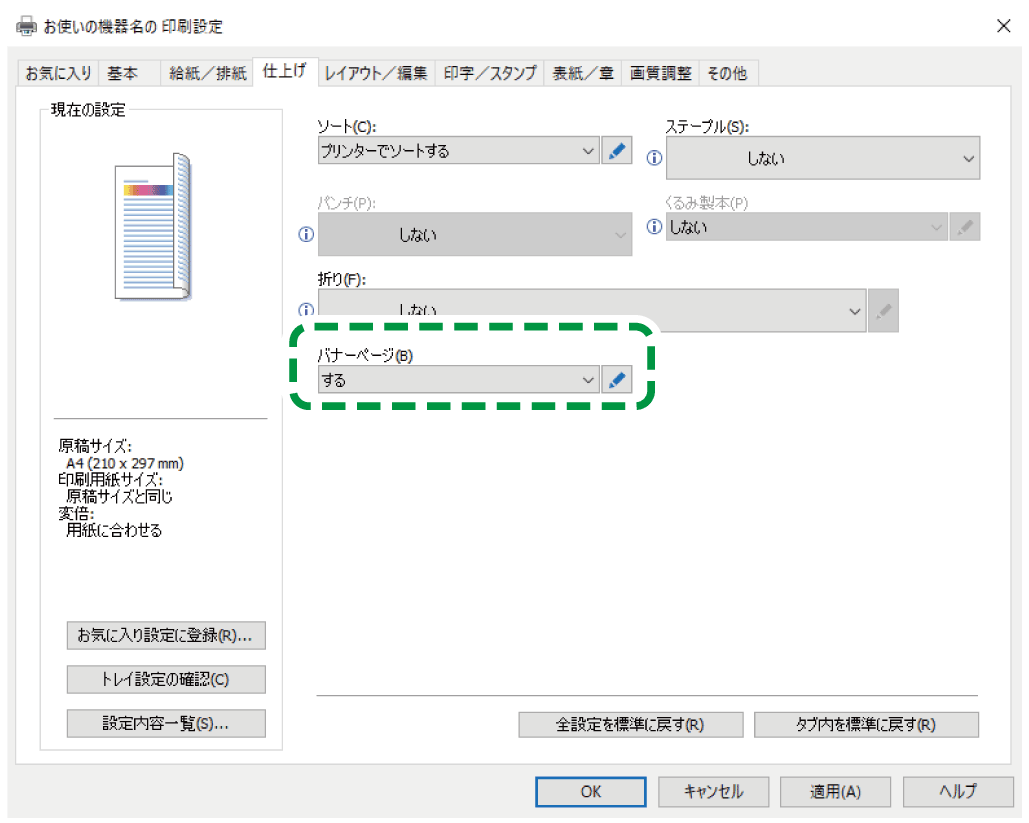1029x823 pixels.
Task: Click the 全設定を標準に戻す button
Action: pyautogui.click(x=630, y=724)
